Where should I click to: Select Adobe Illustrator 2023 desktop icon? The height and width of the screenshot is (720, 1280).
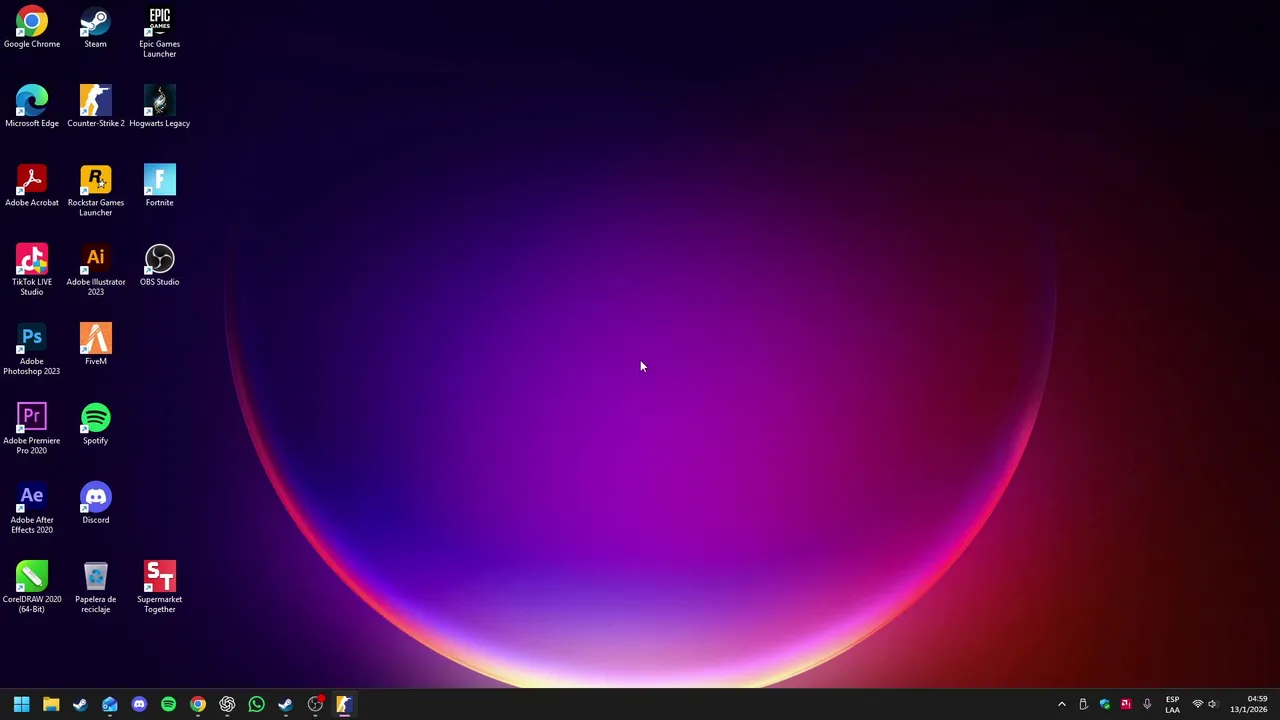click(95, 270)
